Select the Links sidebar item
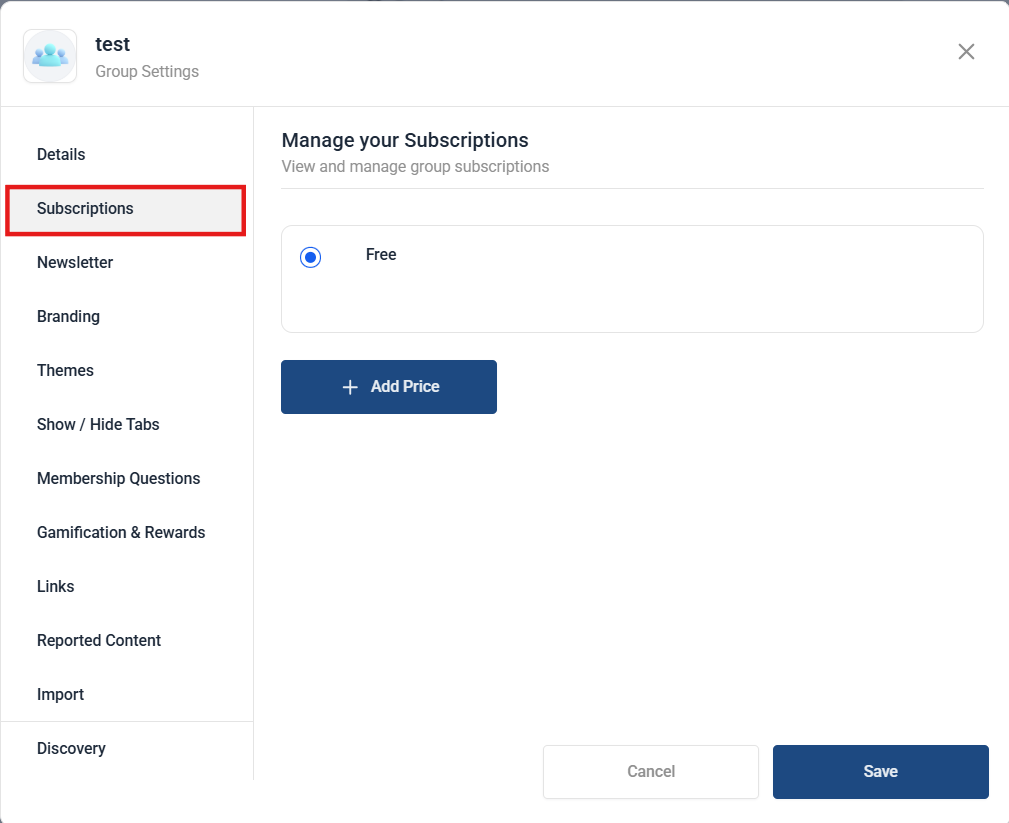This screenshot has width=1009, height=823. (x=56, y=587)
